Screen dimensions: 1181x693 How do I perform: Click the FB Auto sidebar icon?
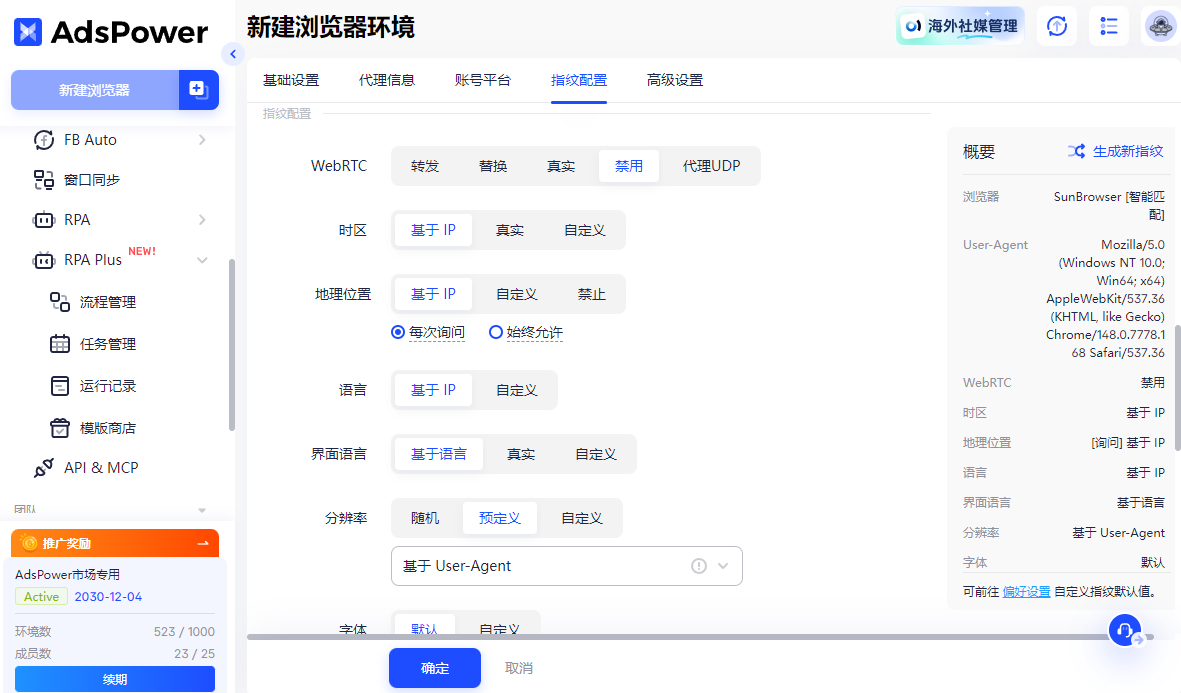click(44, 140)
